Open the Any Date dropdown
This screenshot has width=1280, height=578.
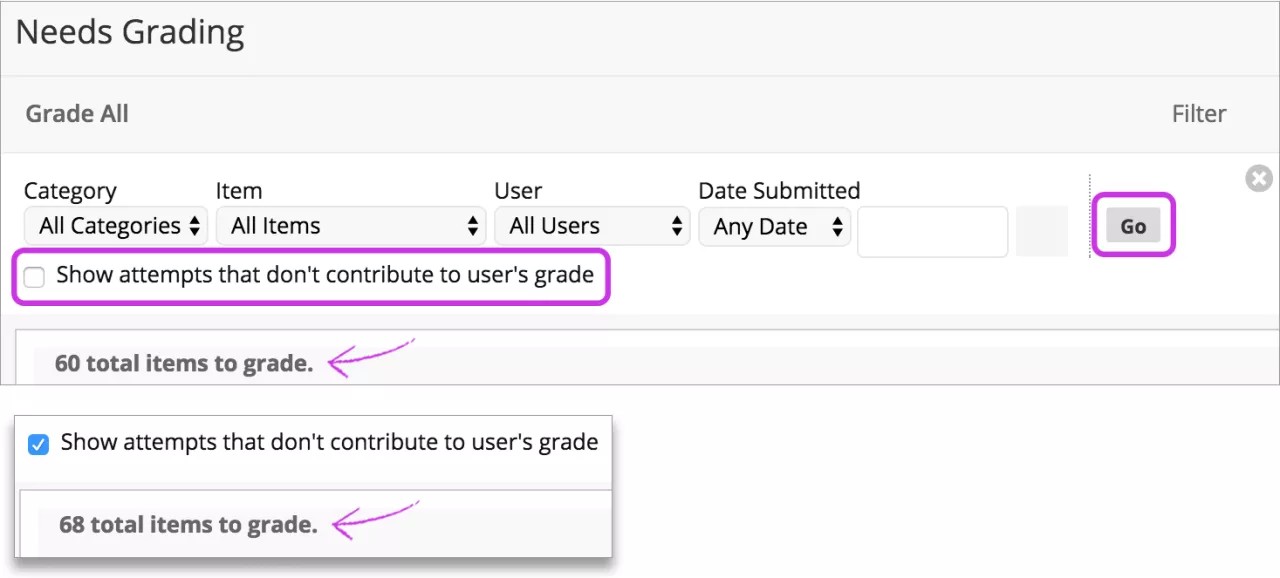coord(774,226)
